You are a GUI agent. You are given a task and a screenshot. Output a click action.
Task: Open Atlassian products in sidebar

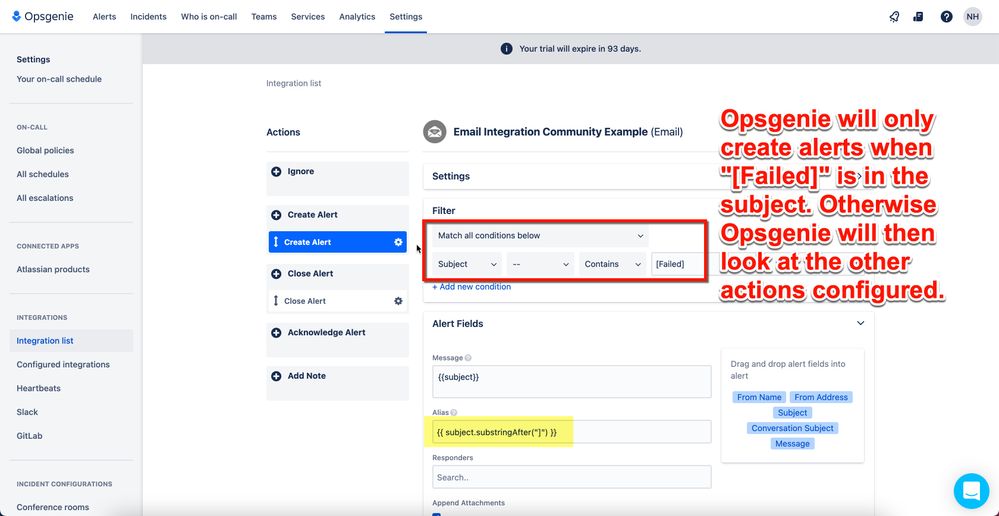click(x=53, y=269)
